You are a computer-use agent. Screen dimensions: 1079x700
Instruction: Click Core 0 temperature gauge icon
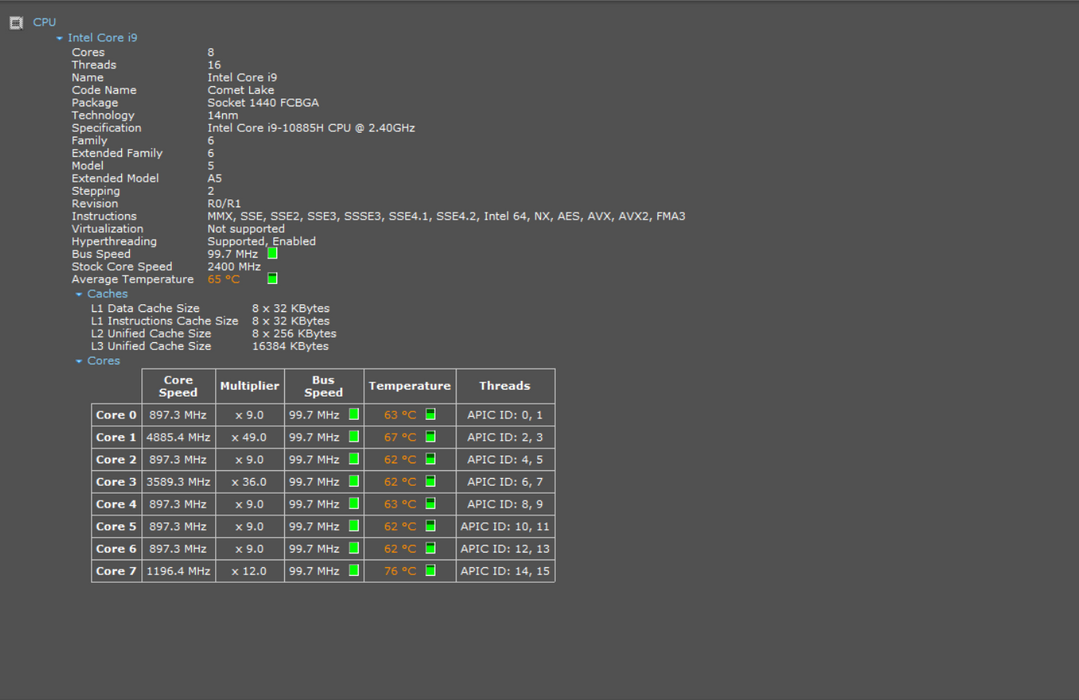tap(431, 414)
